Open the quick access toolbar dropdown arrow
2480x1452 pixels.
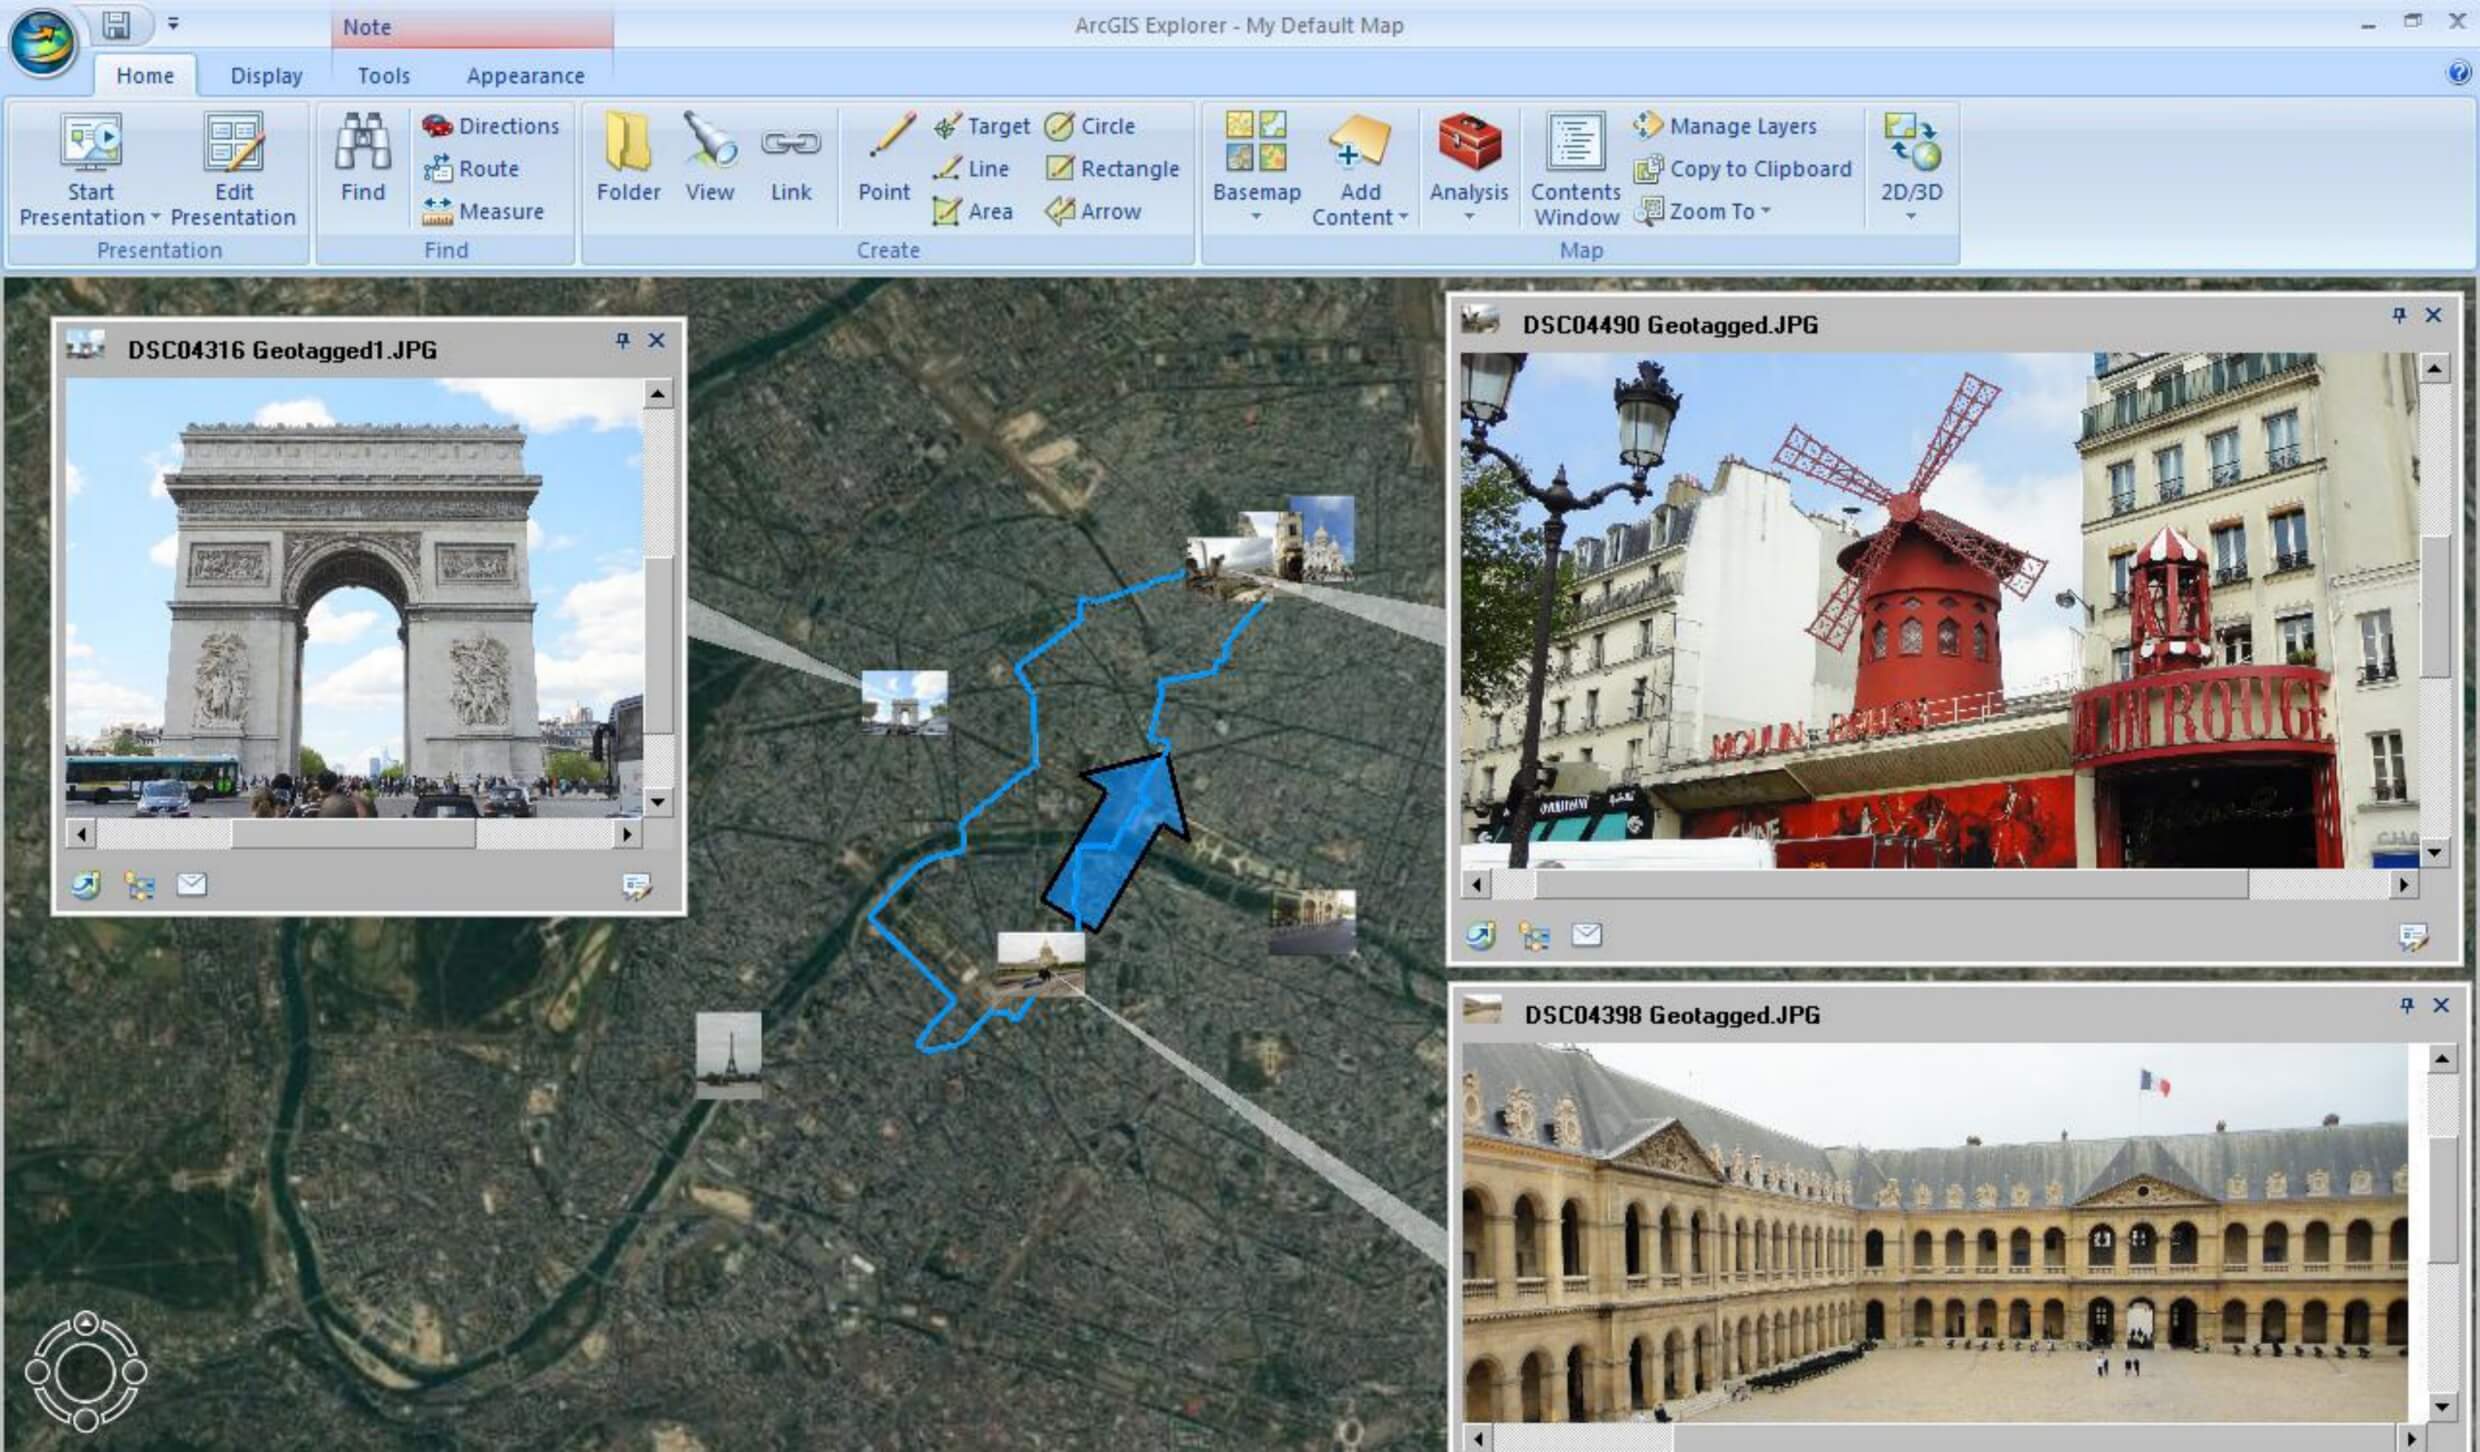tap(173, 24)
